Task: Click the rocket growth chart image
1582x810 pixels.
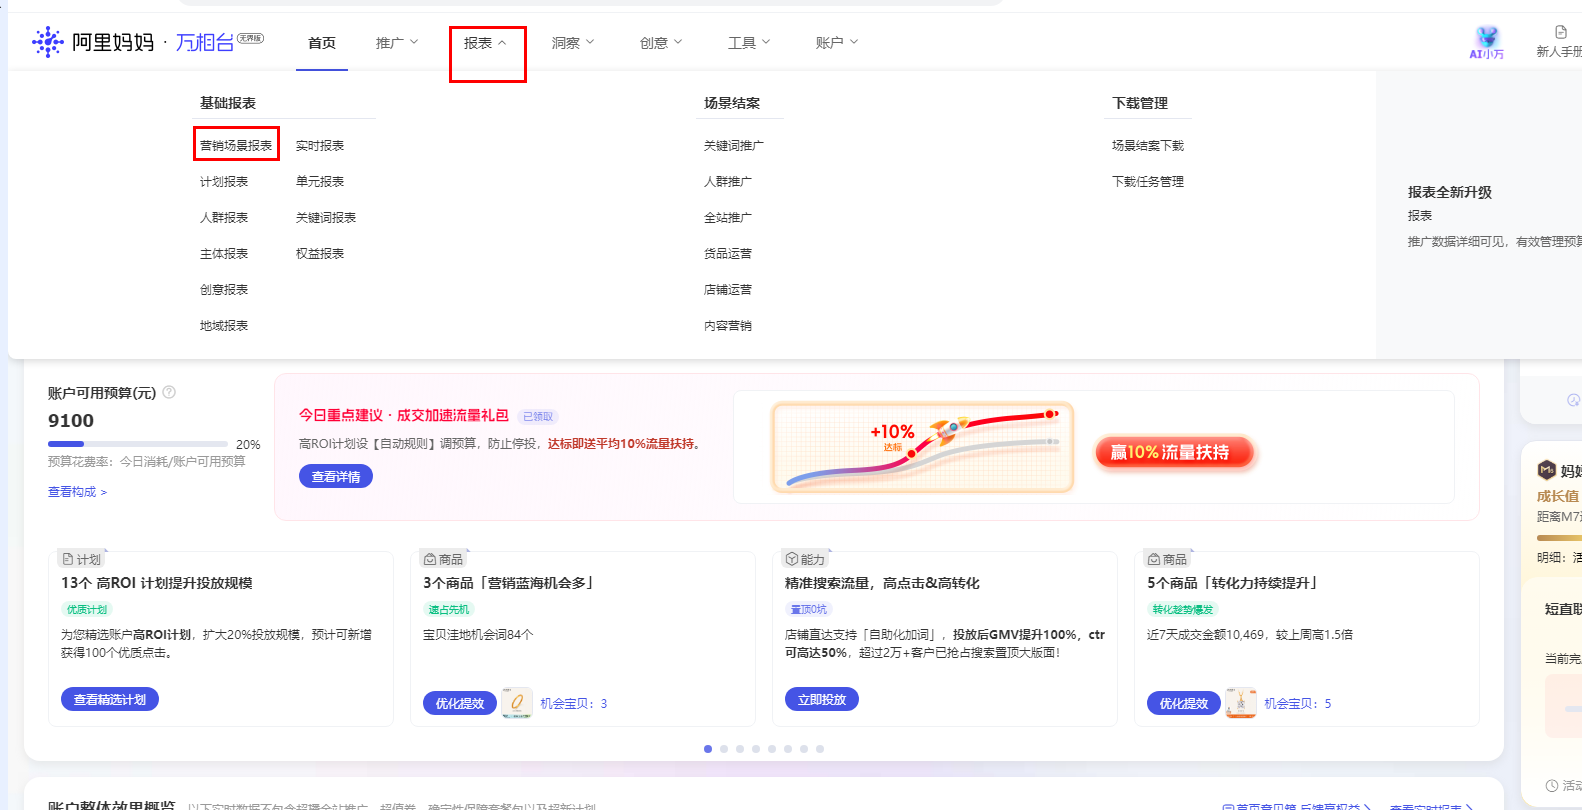Action: coord(922,447)
